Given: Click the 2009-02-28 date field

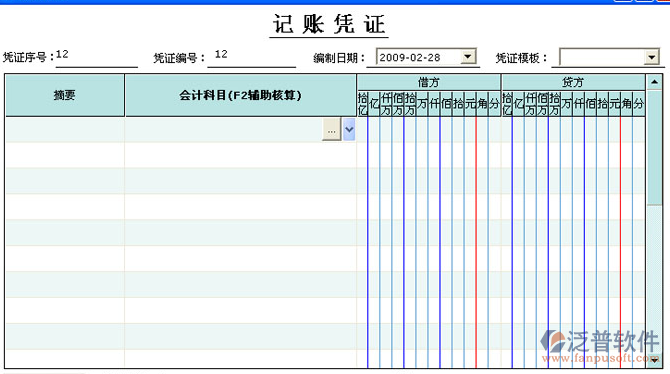Looking at the screenshot, I should (419, 57).
